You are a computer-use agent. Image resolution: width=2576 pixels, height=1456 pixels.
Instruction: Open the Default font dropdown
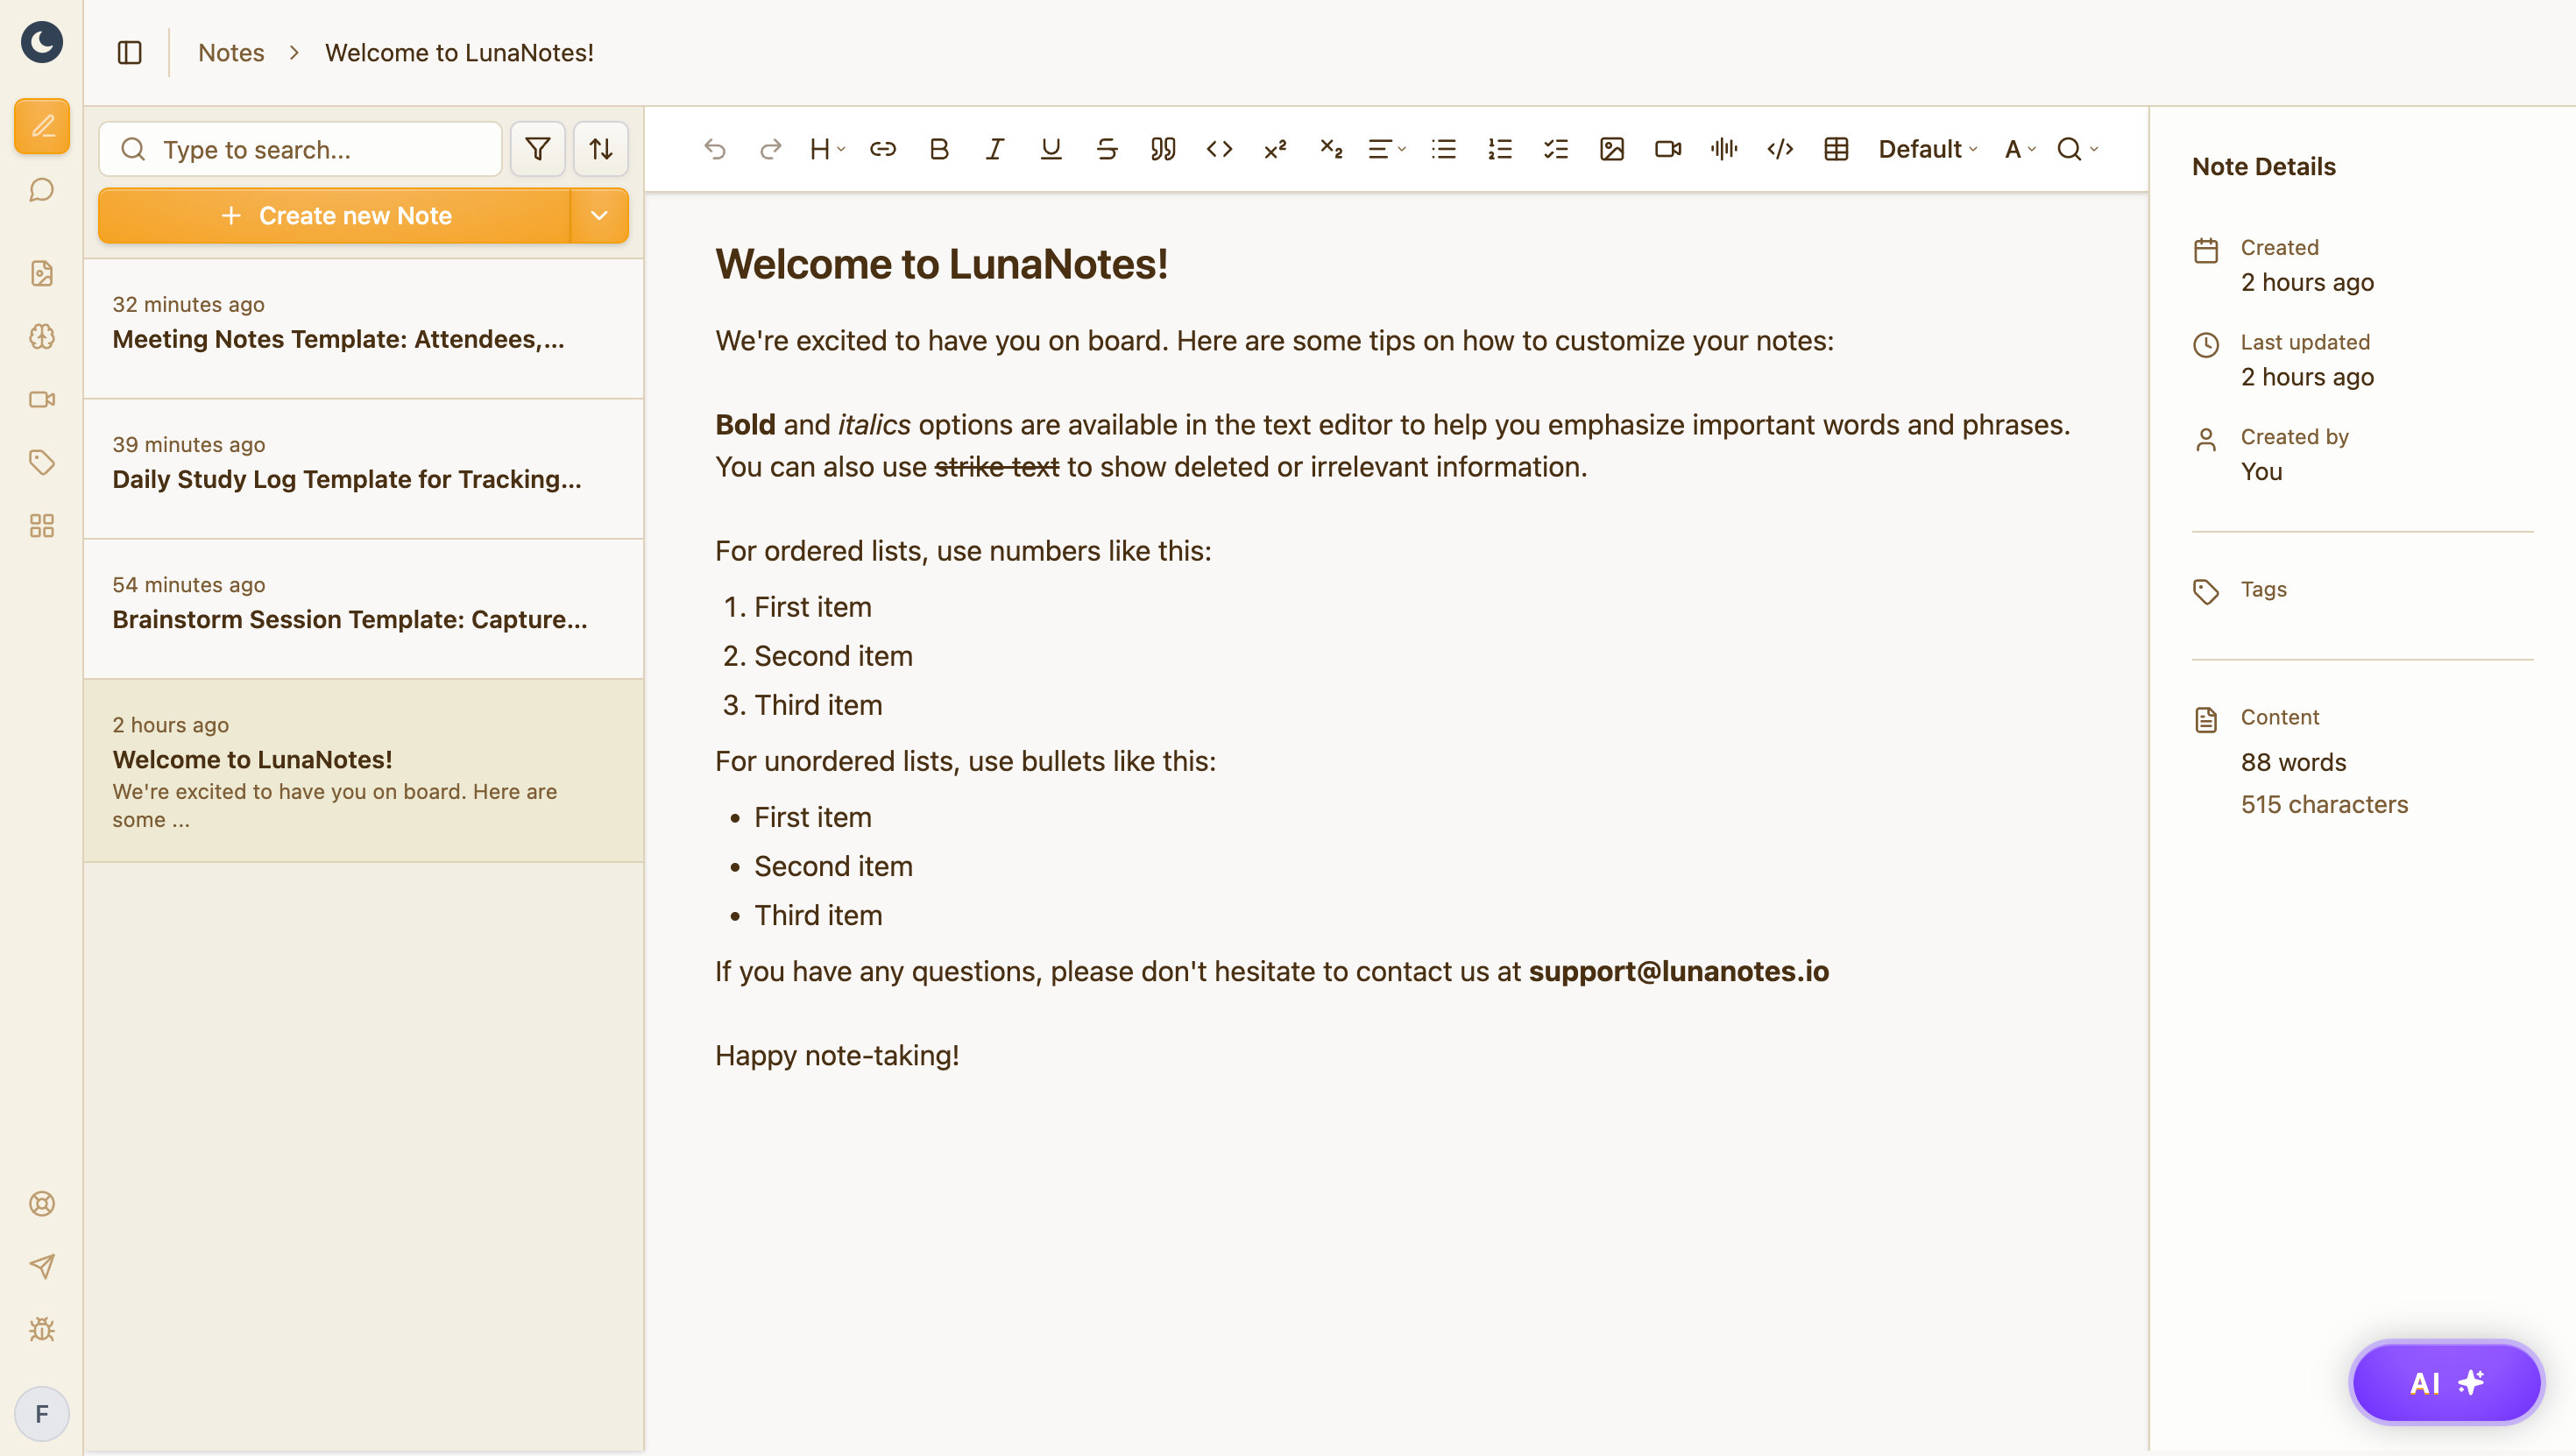pyautogui.click(x=1926, y=150)
